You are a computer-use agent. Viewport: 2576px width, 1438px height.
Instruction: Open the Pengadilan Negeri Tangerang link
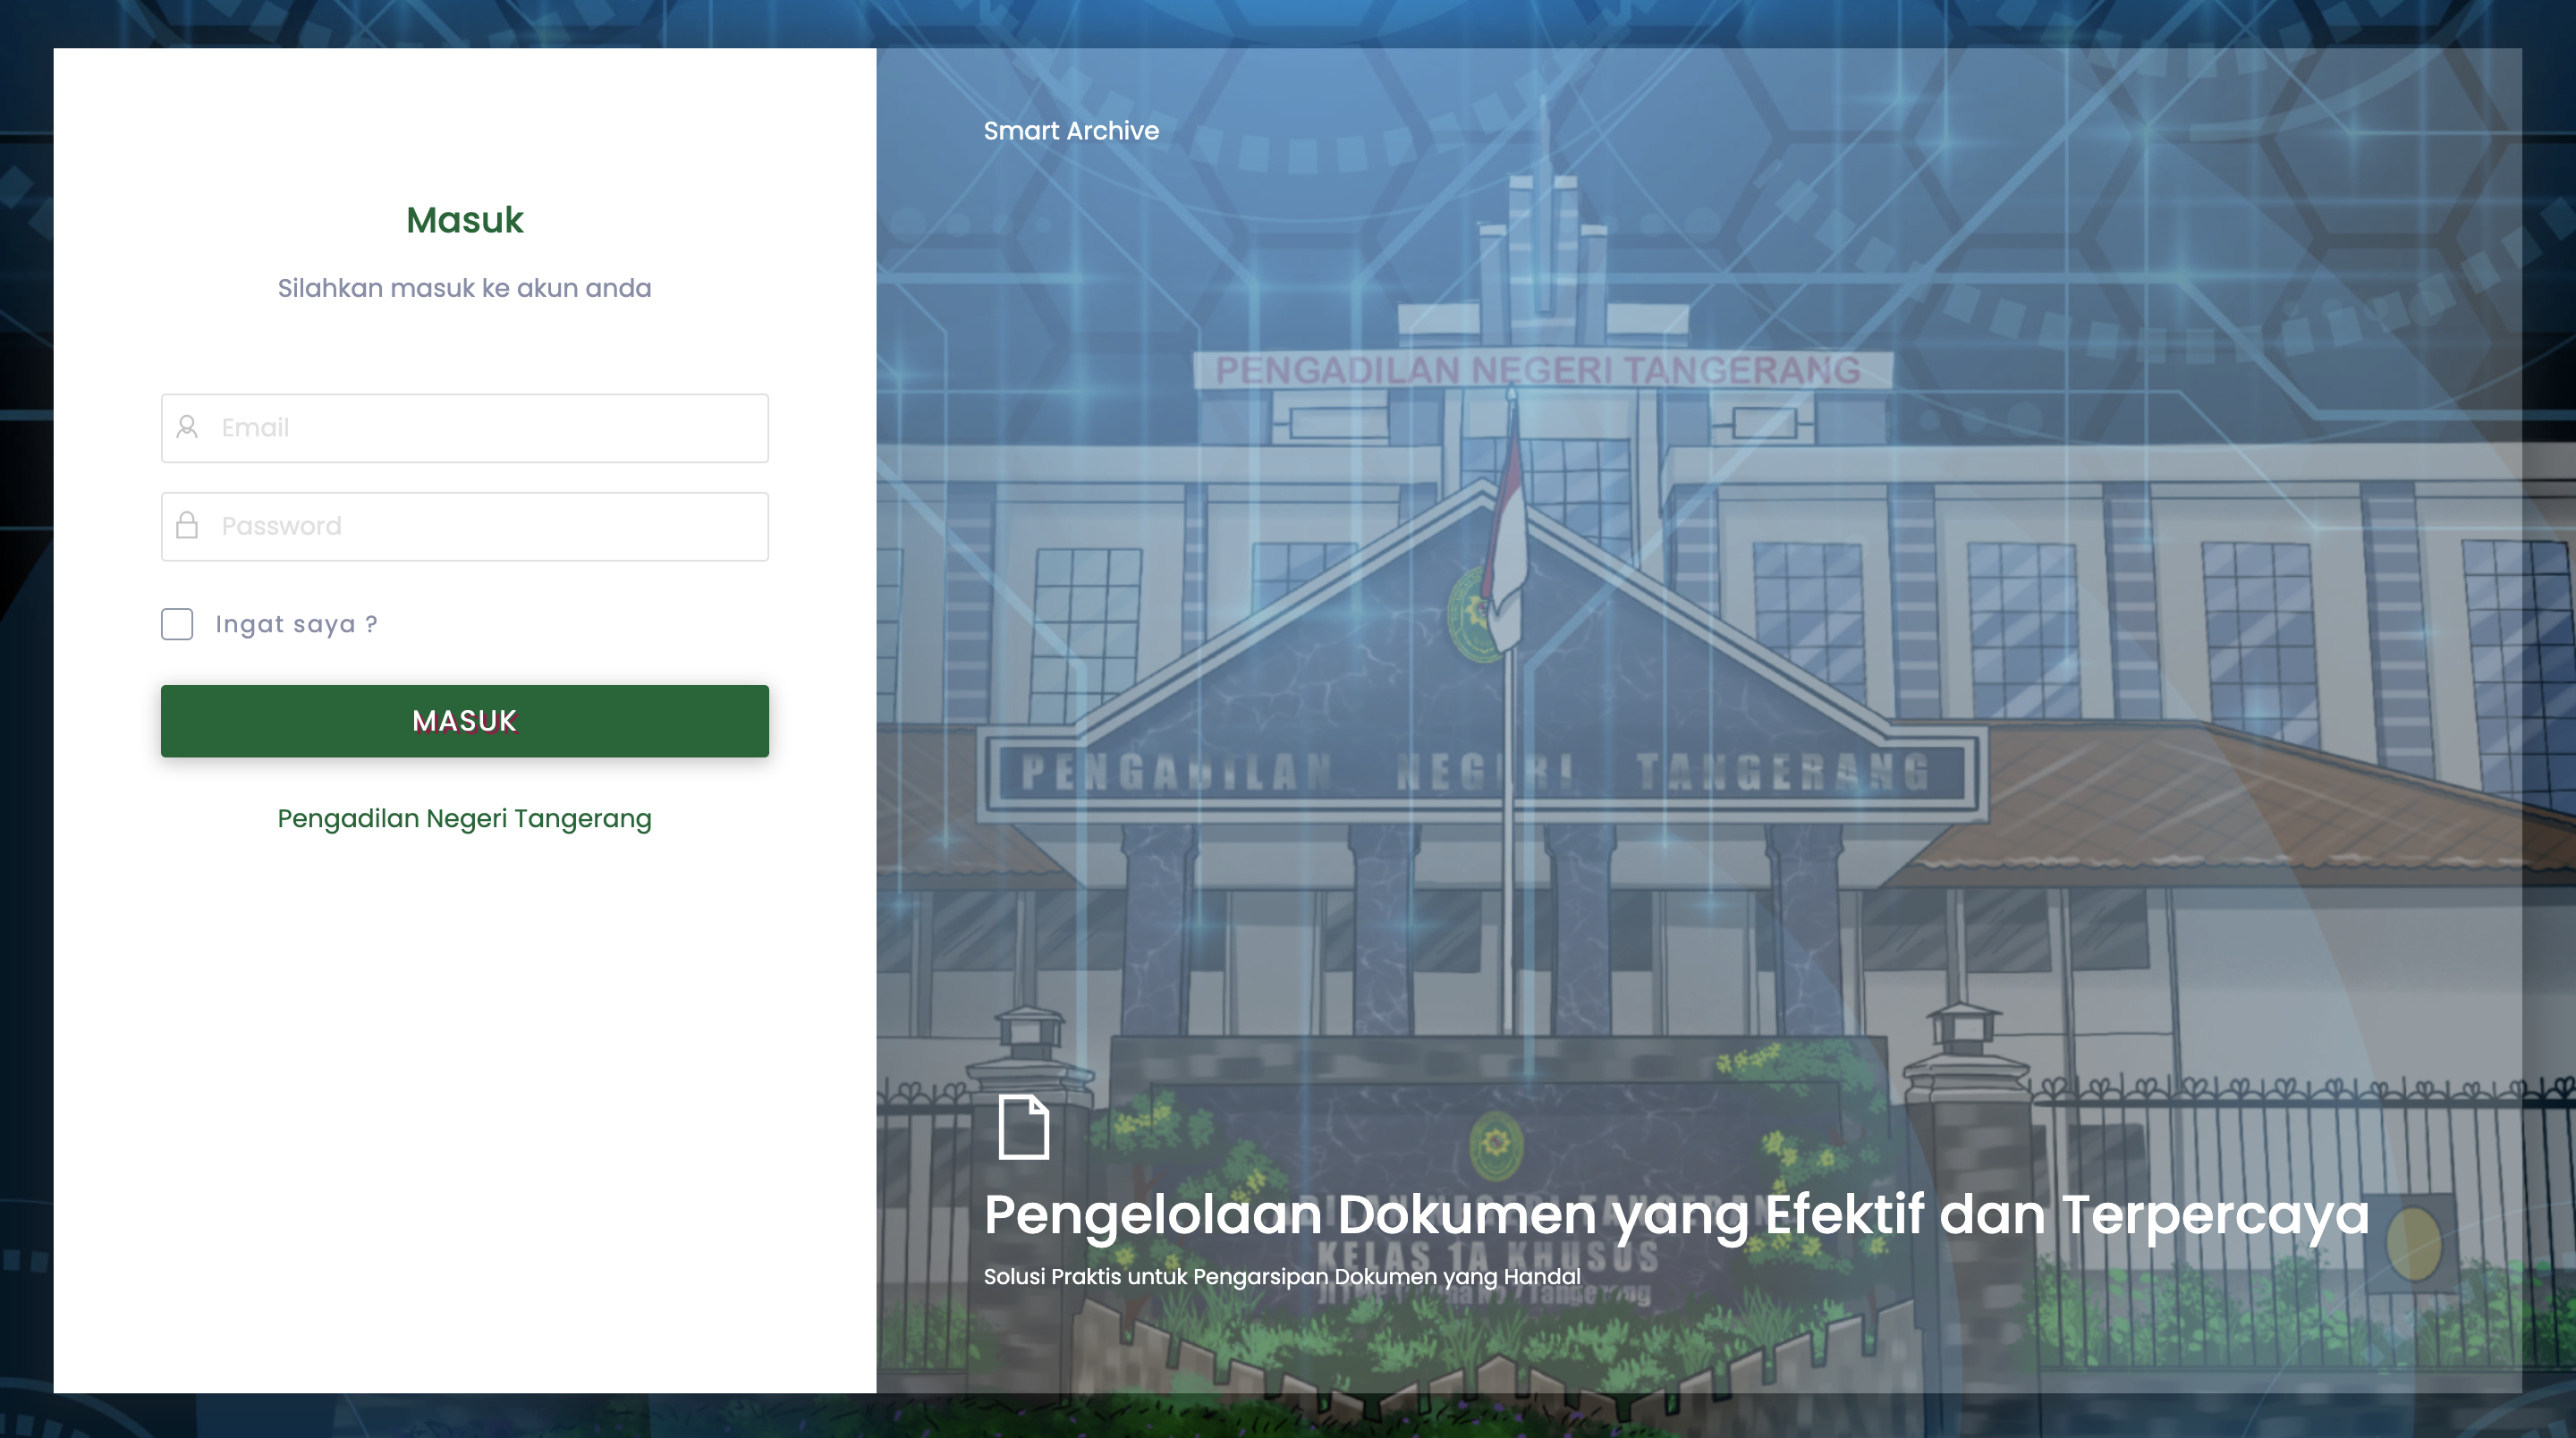[464, 818]
